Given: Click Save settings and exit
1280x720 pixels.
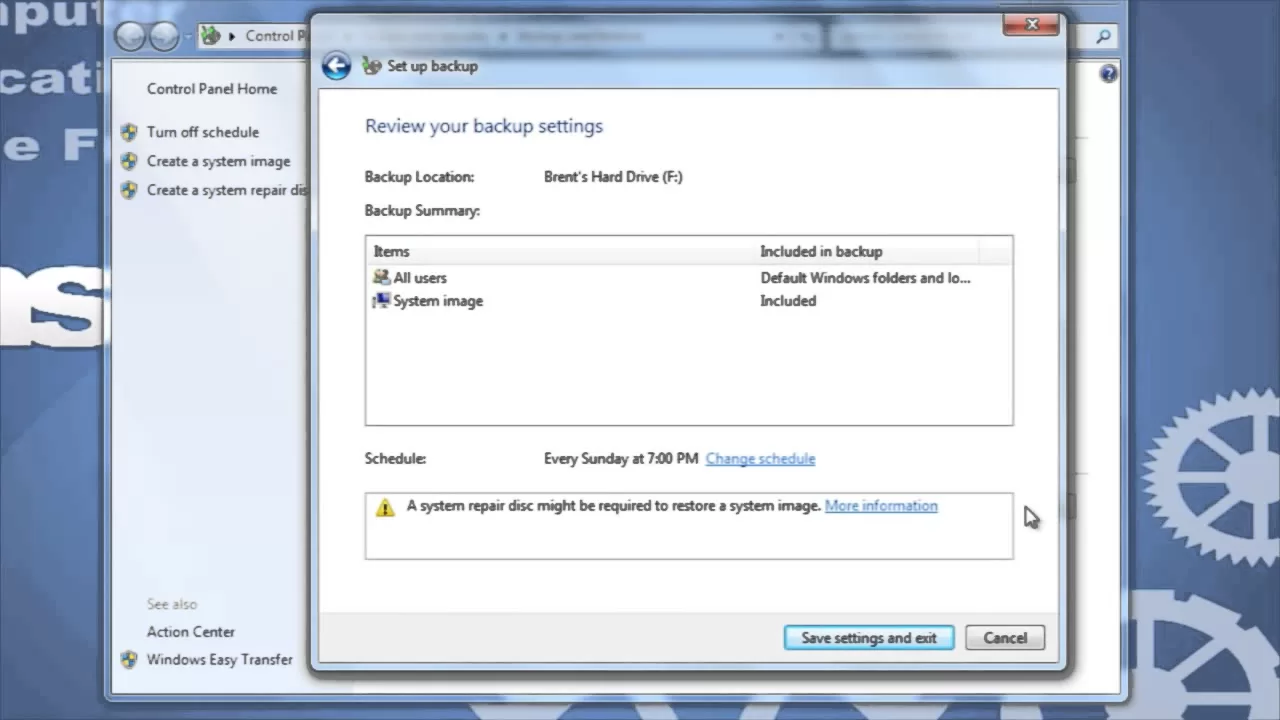Looking at the screenshot, I should pos(869,638).
